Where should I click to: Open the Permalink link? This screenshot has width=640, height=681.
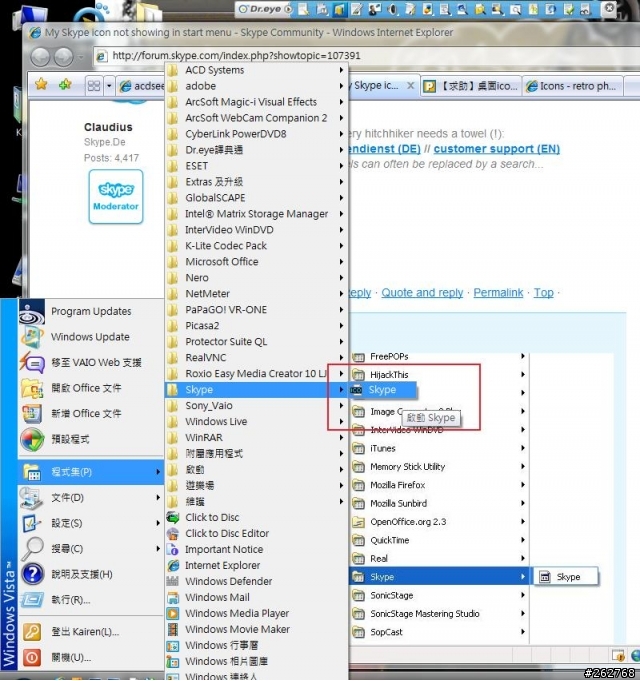[x=498, y=293]
